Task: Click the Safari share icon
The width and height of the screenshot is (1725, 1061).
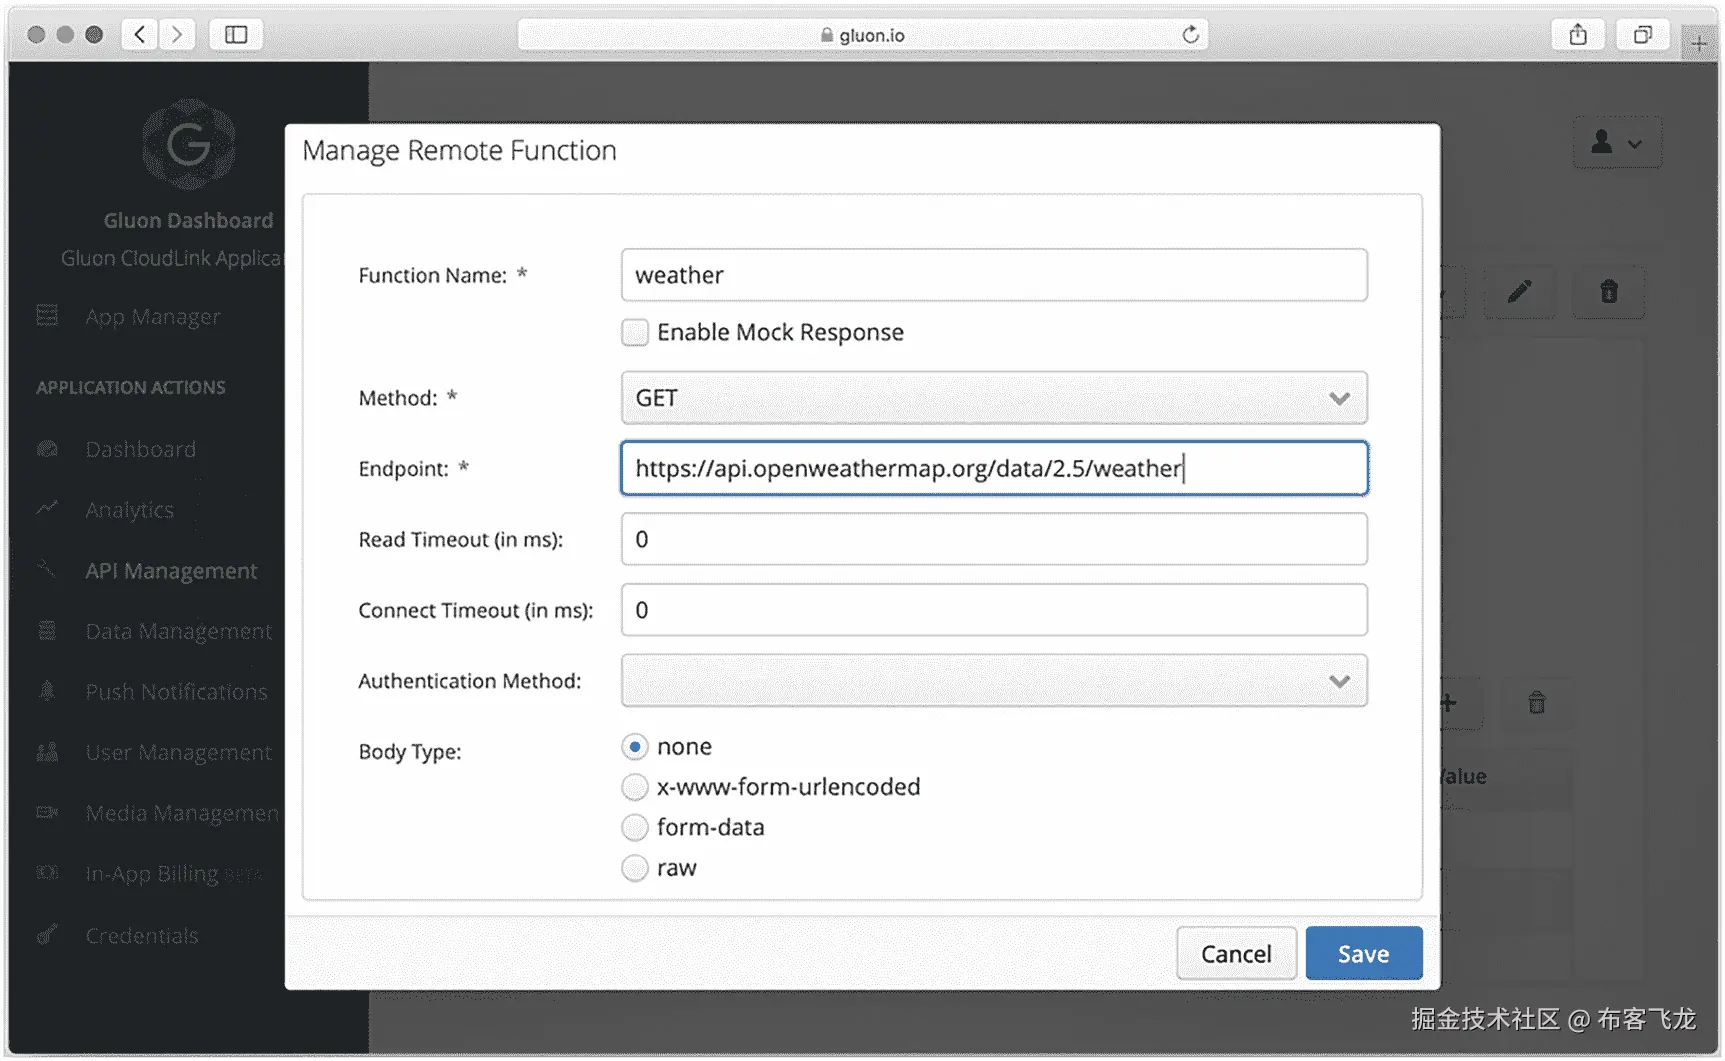Action: 1578,35
